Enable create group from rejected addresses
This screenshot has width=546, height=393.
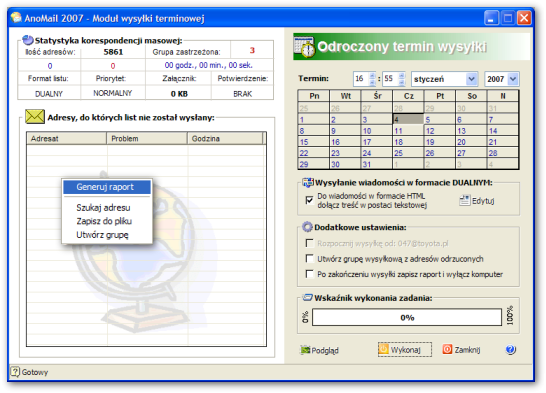(309, 258)
